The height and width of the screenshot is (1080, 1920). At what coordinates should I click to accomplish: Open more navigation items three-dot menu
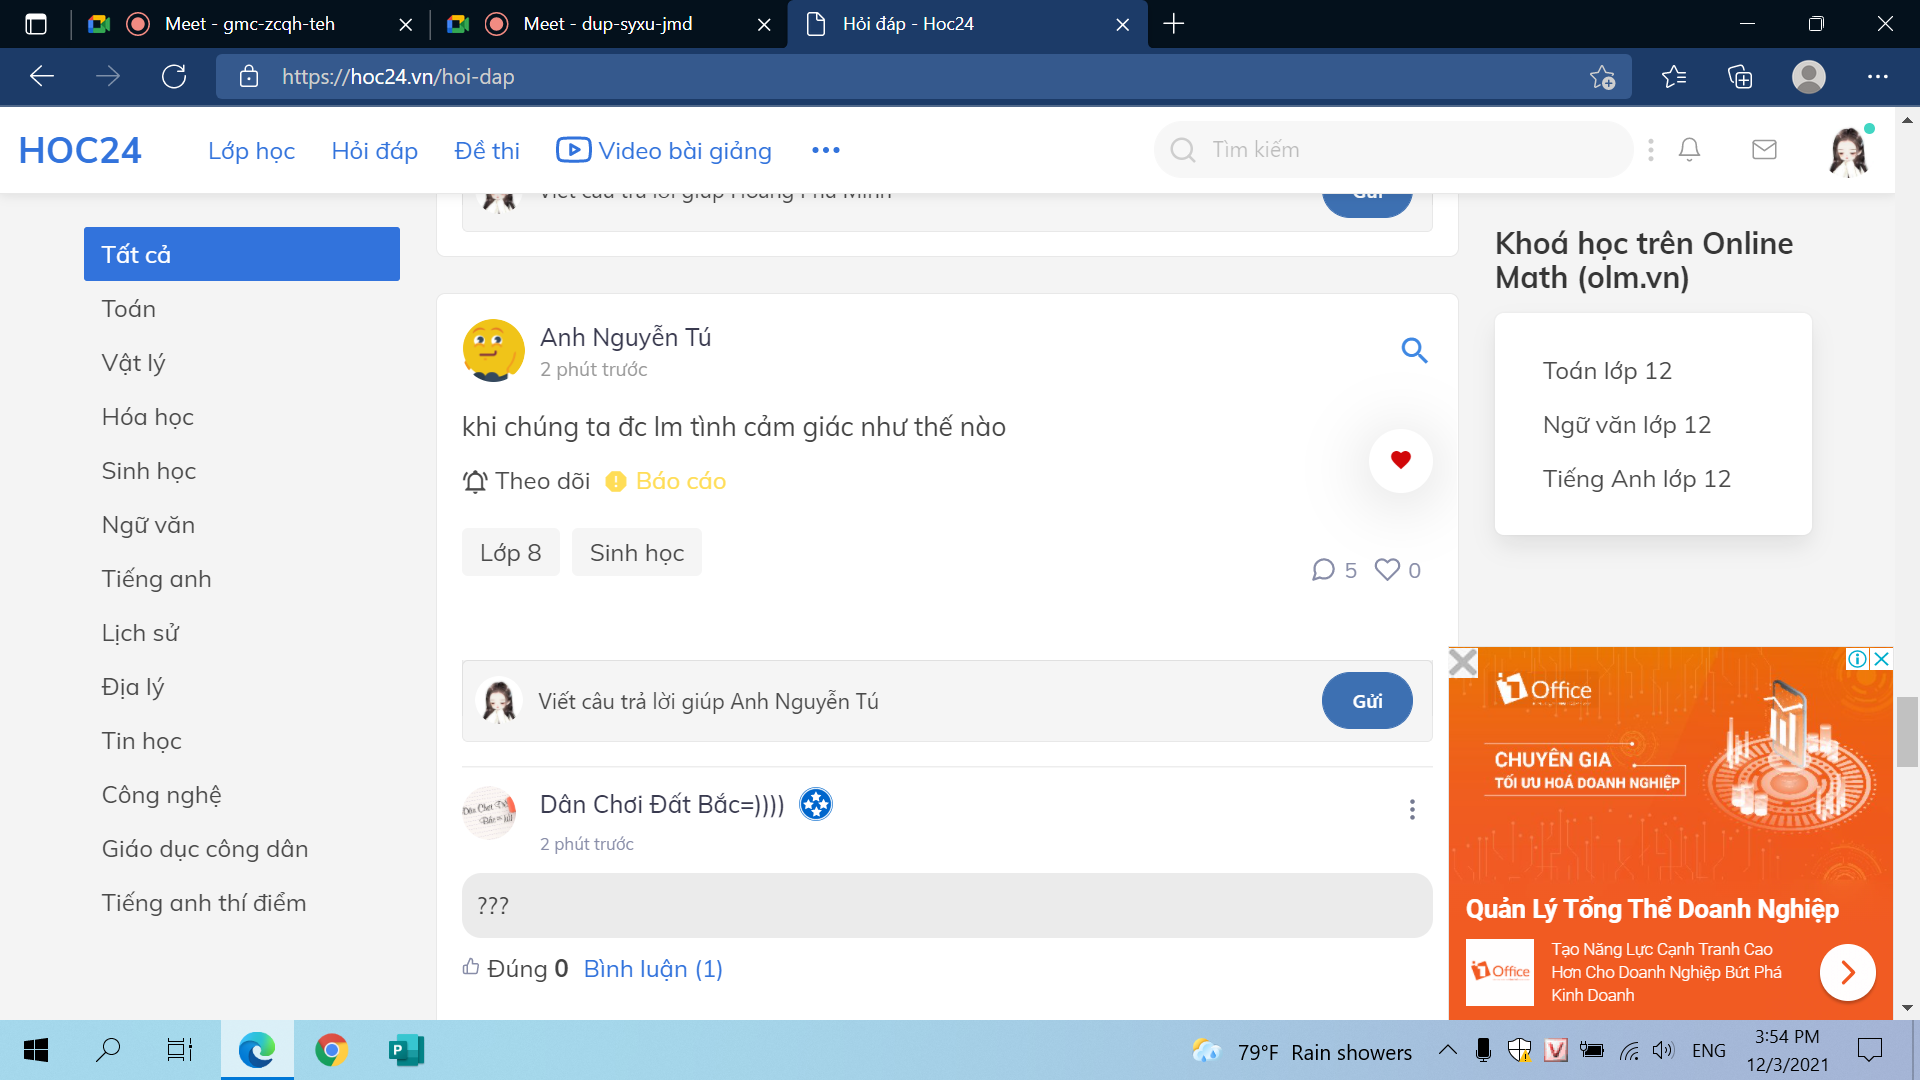point(826,150)
